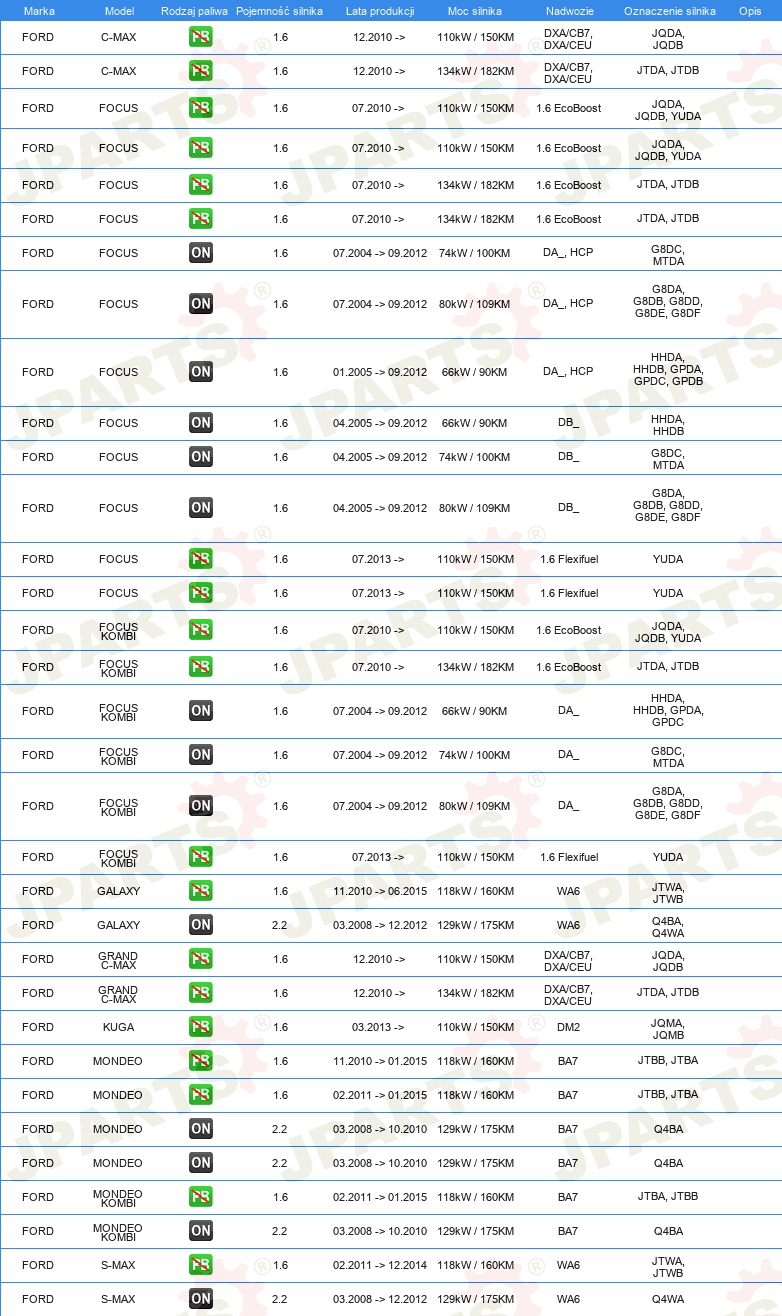Screen dimensions: 782x1316
Task: Click the diesel ON icon in the S-MAX 2.2 row
Action: 201,1299
